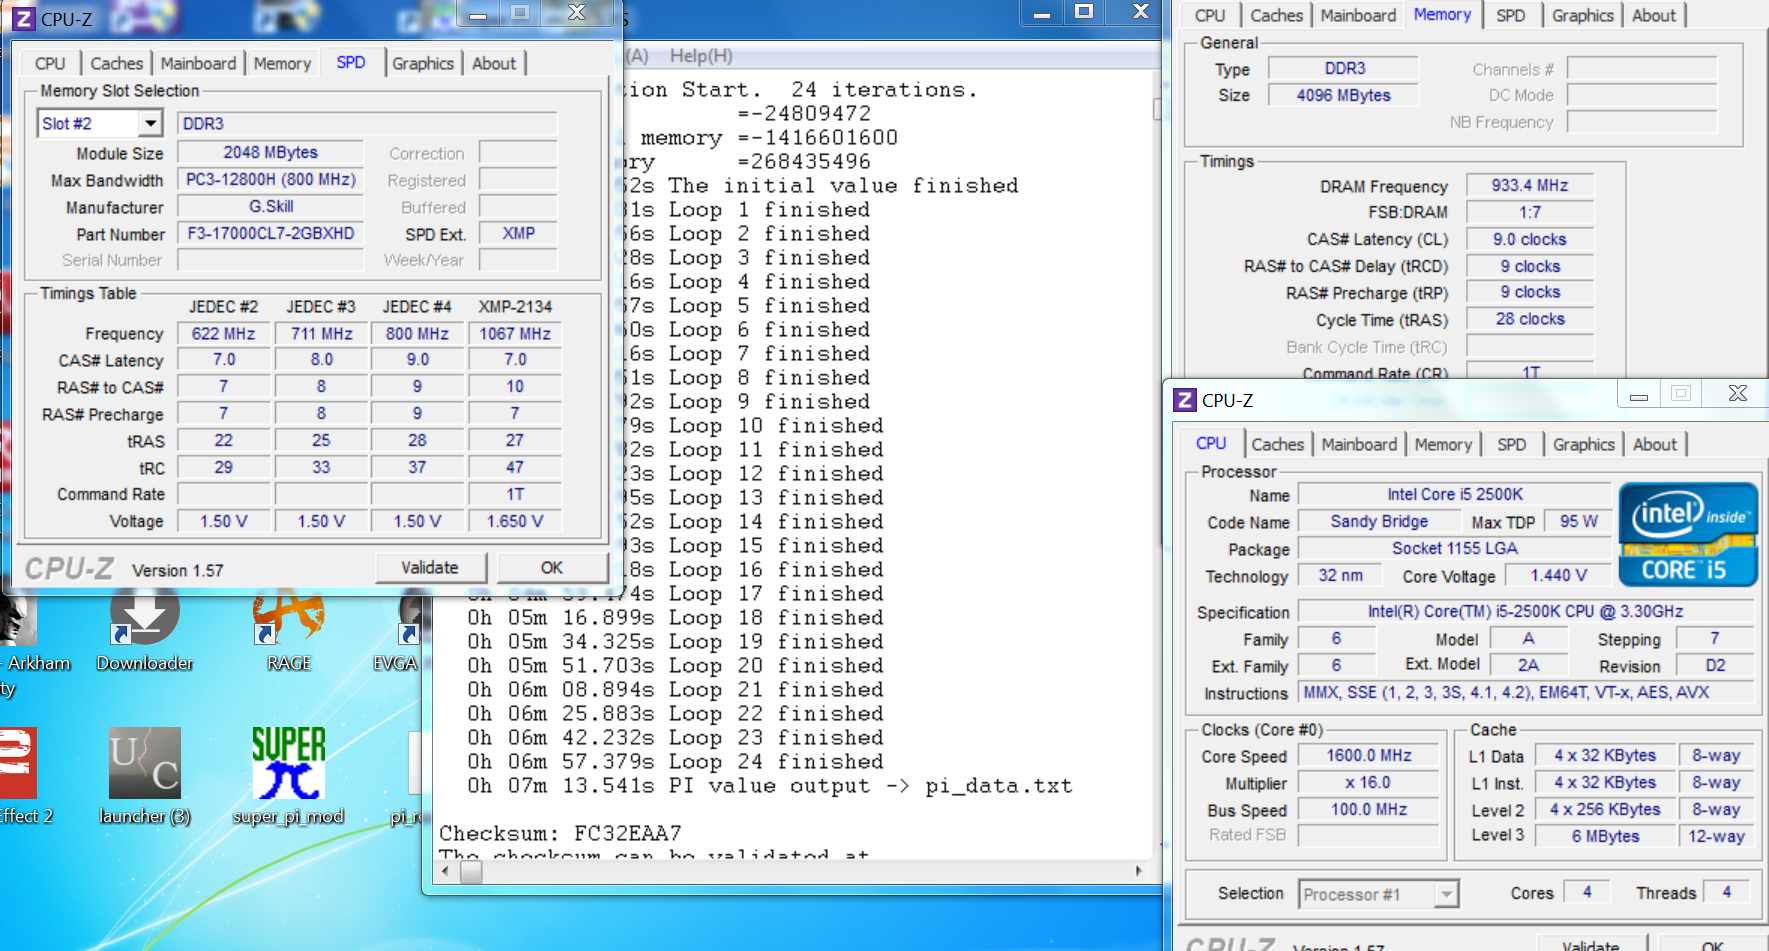Click the DRAM Frequency value 933.4 MHz
1769x951 pixels.
coord(1529,185)
